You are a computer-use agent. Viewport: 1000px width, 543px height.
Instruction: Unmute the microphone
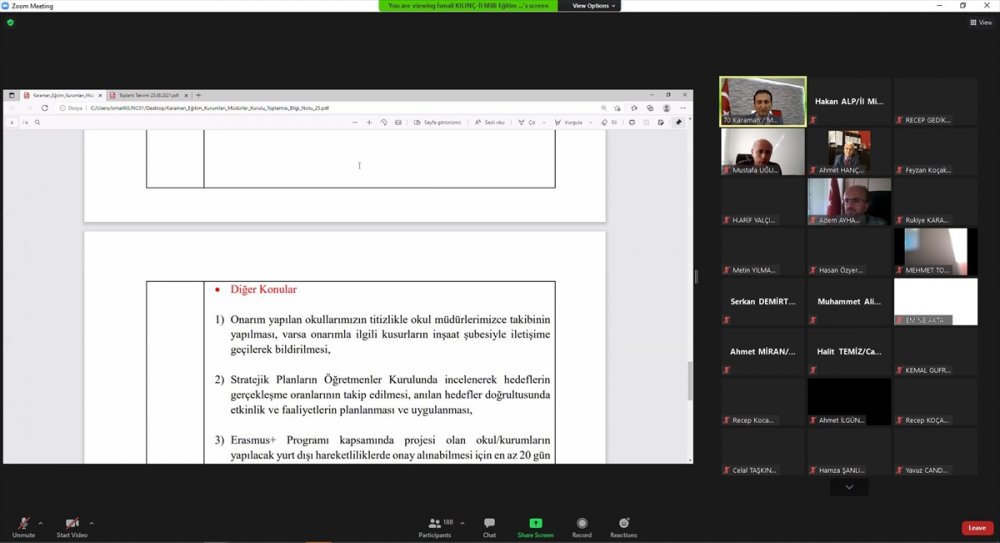[23, 527]
